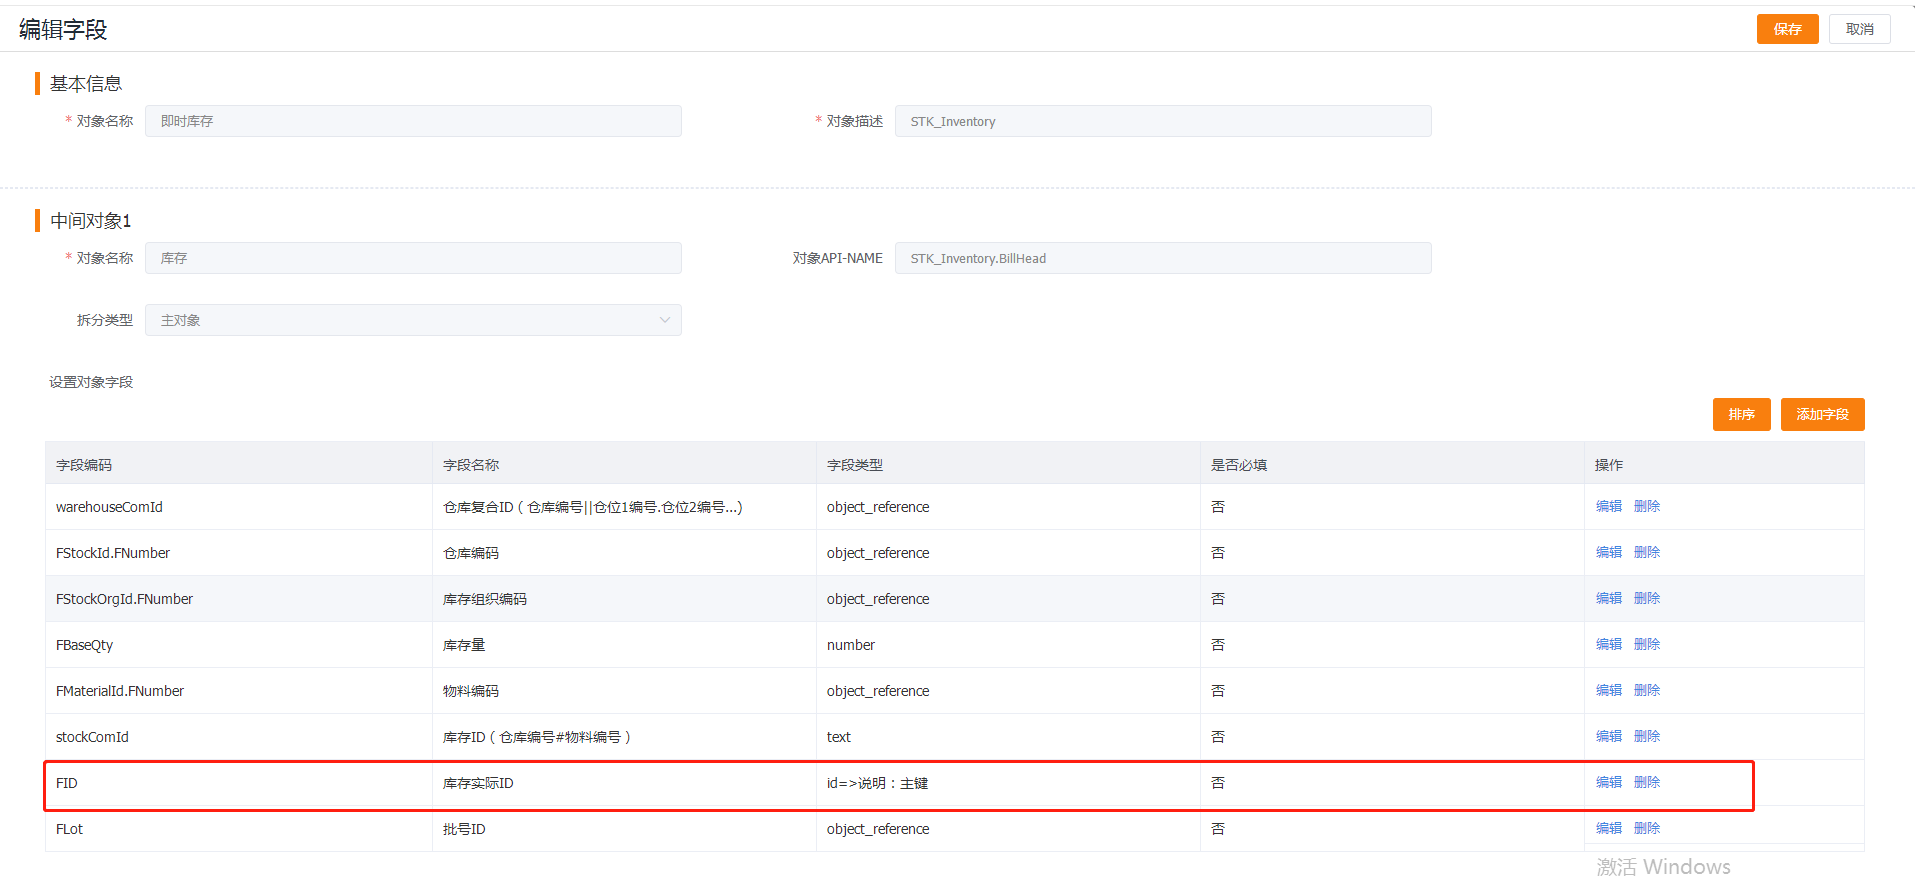Image resolution: width=1915 pixels, height=876 pixels.
Task: Click the 添加字段 button
Action: pyautogui.click(x=1822, y=414)
